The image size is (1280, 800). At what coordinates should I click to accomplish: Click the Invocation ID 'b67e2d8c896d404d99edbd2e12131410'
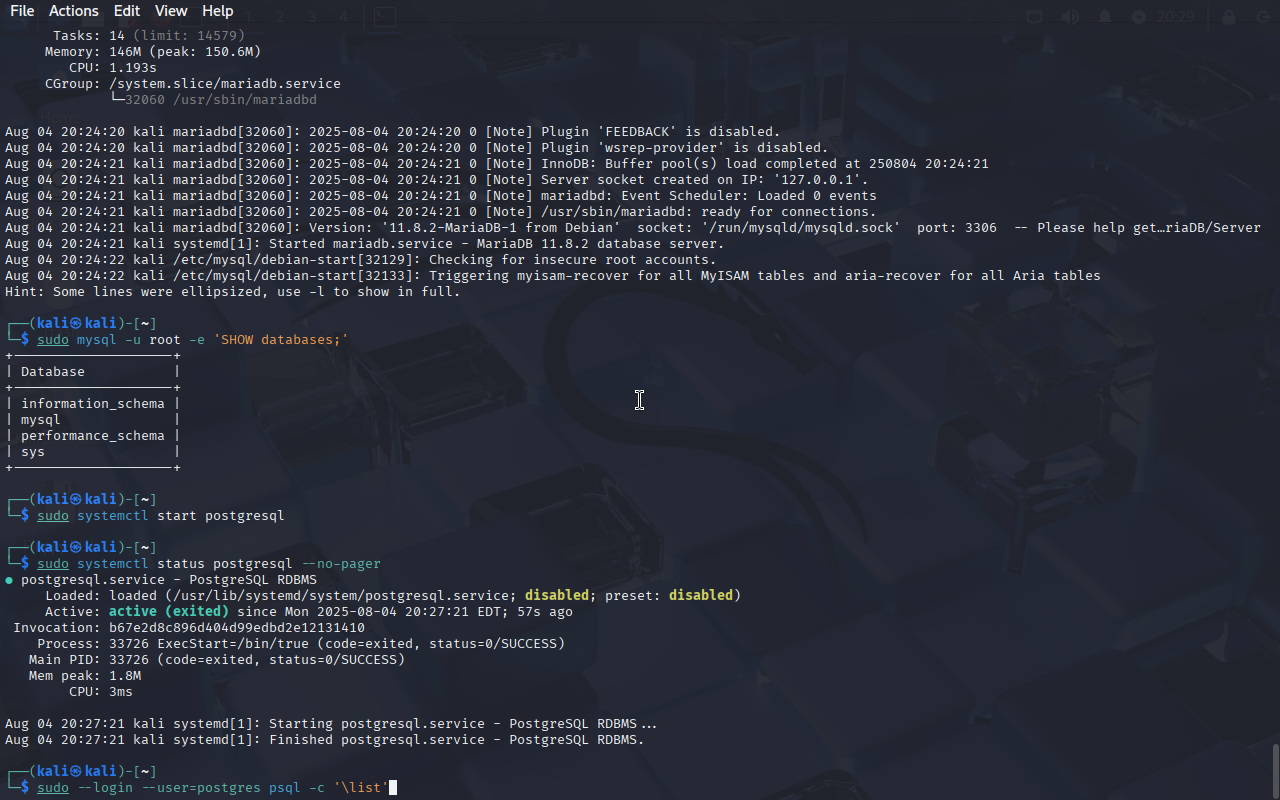tap(237, 628)
